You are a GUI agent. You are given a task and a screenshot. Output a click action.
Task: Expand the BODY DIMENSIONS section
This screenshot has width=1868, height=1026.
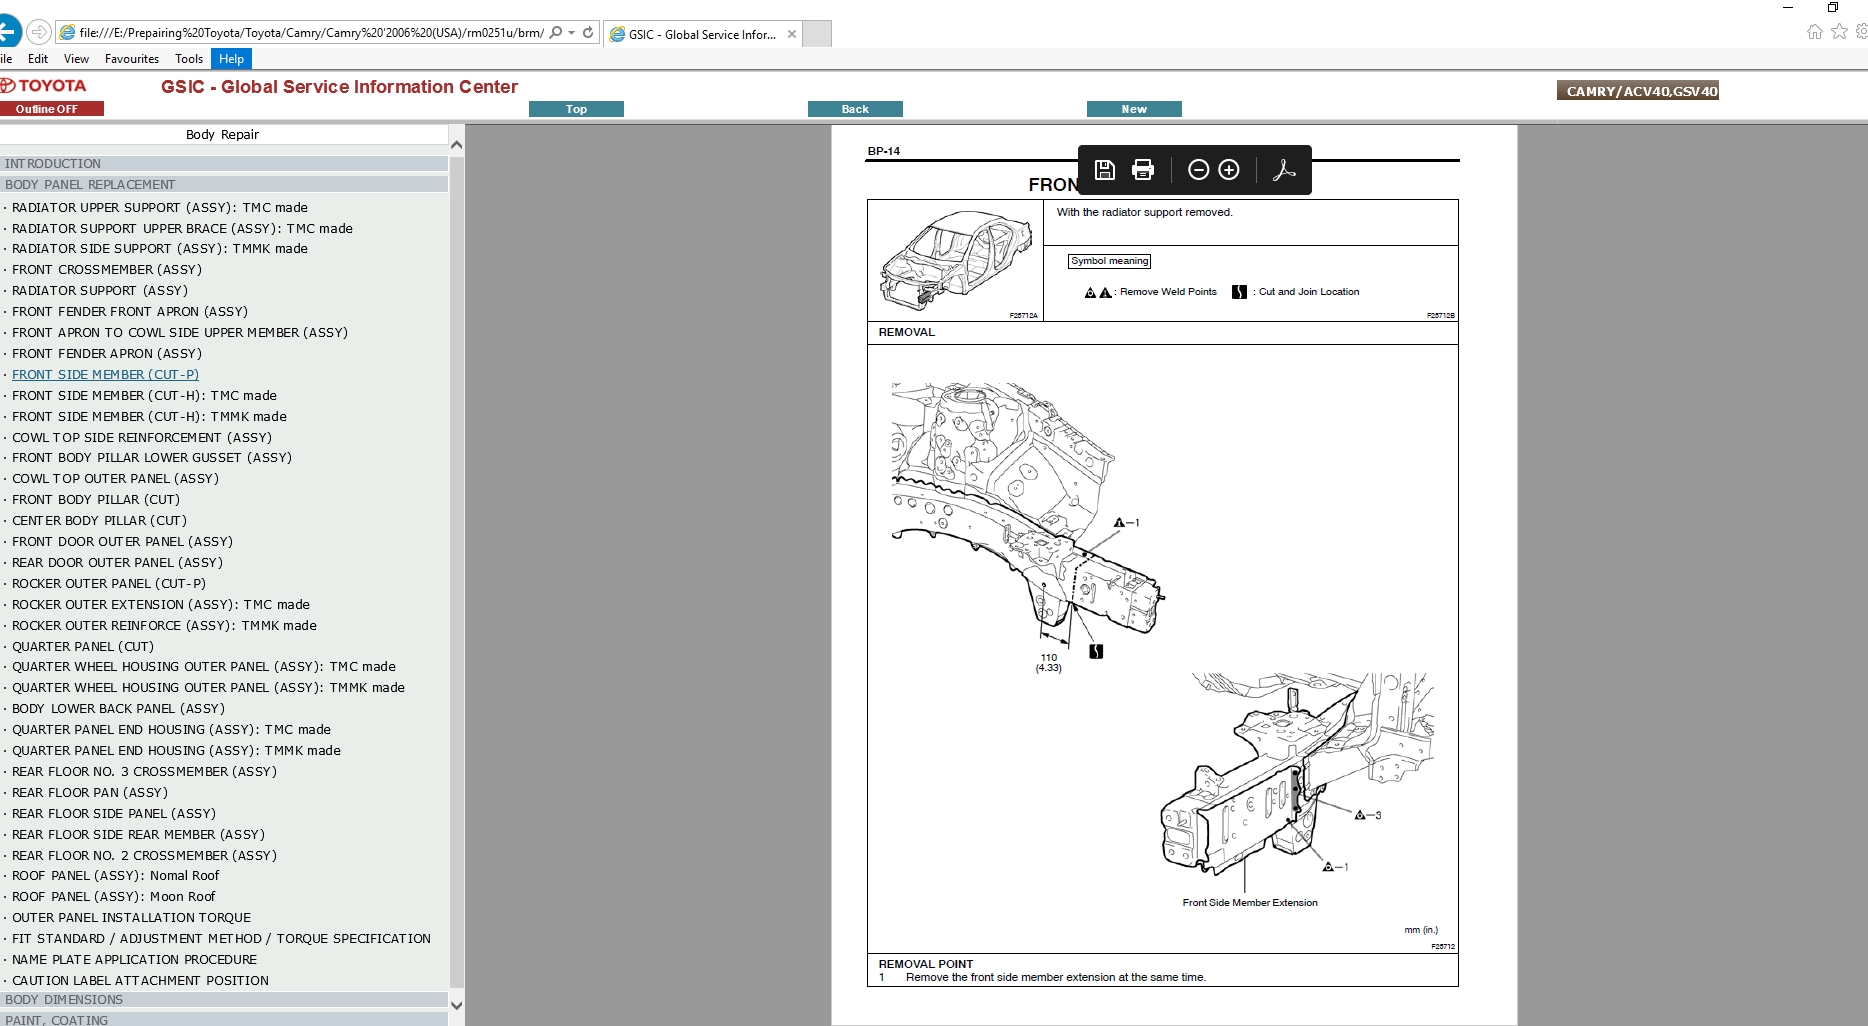click(x=224, y=999)
